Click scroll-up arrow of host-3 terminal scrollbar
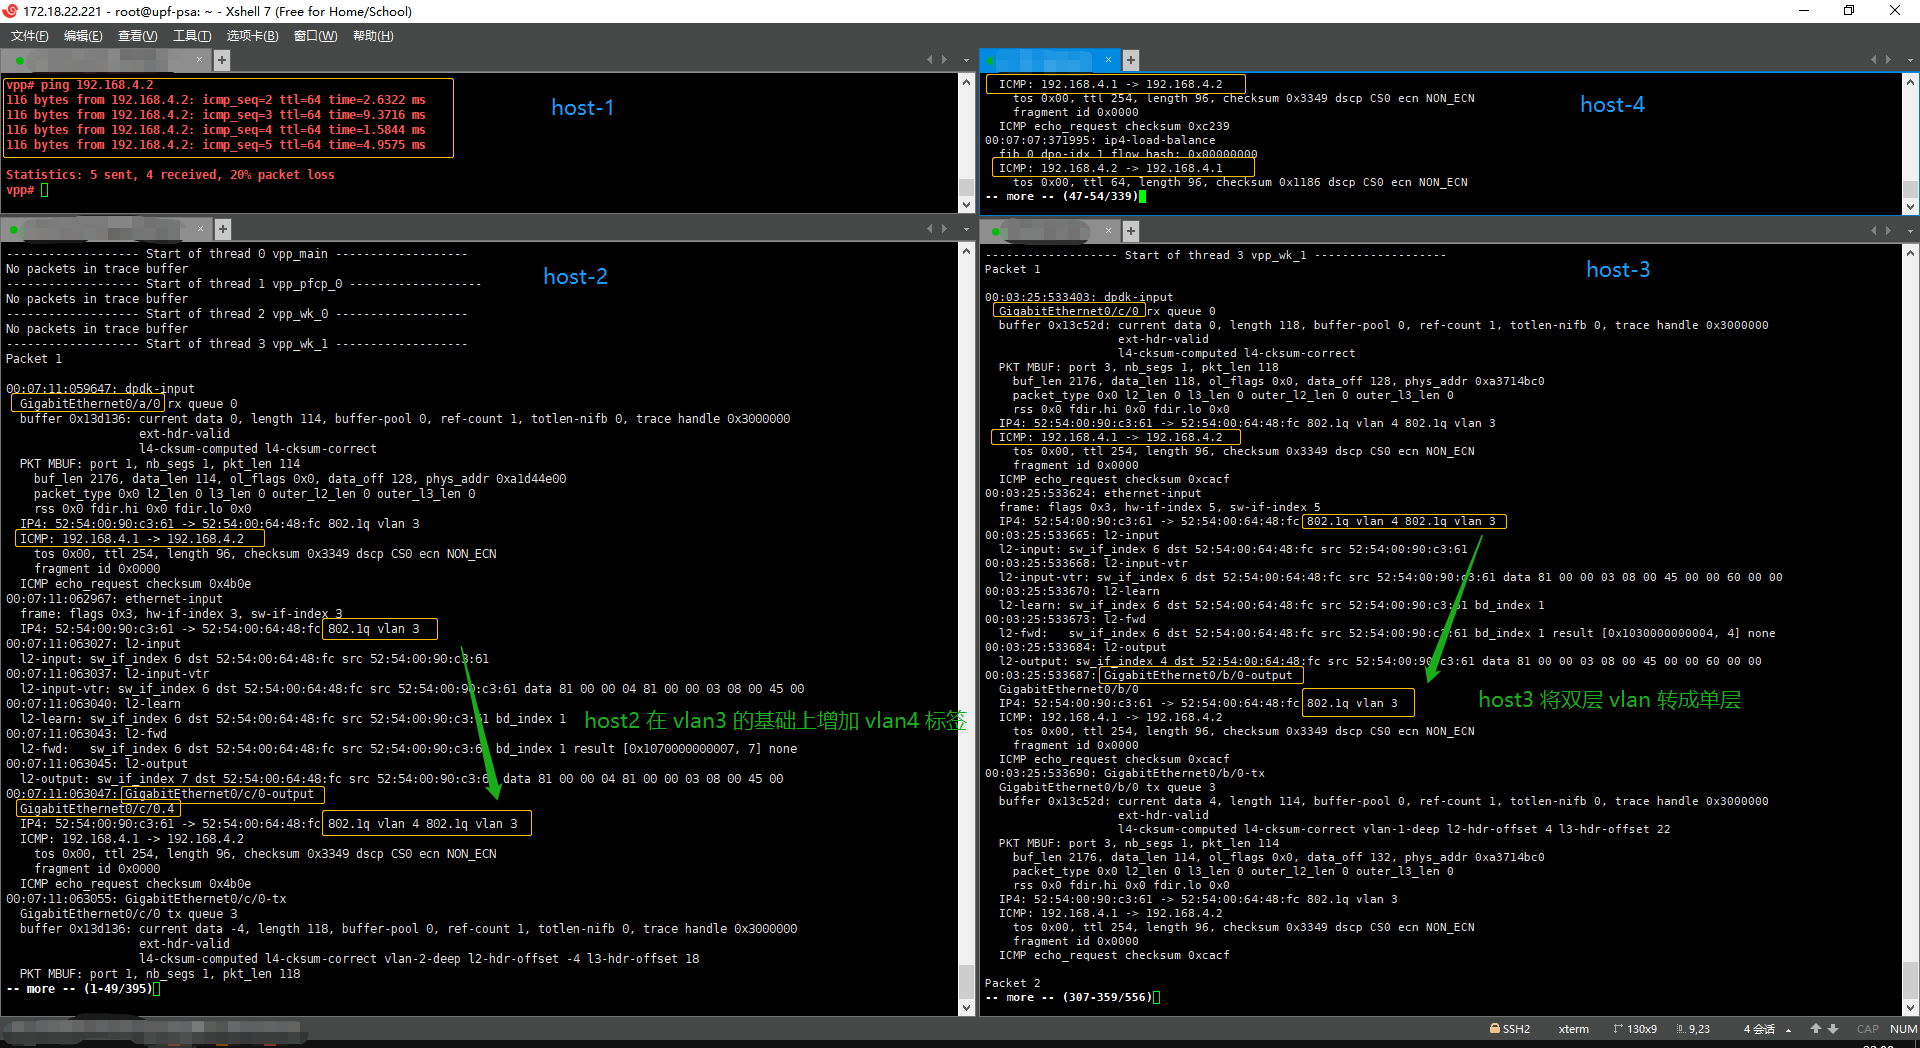The width and height of the screenshot is (1920, 1048). 1910,253
